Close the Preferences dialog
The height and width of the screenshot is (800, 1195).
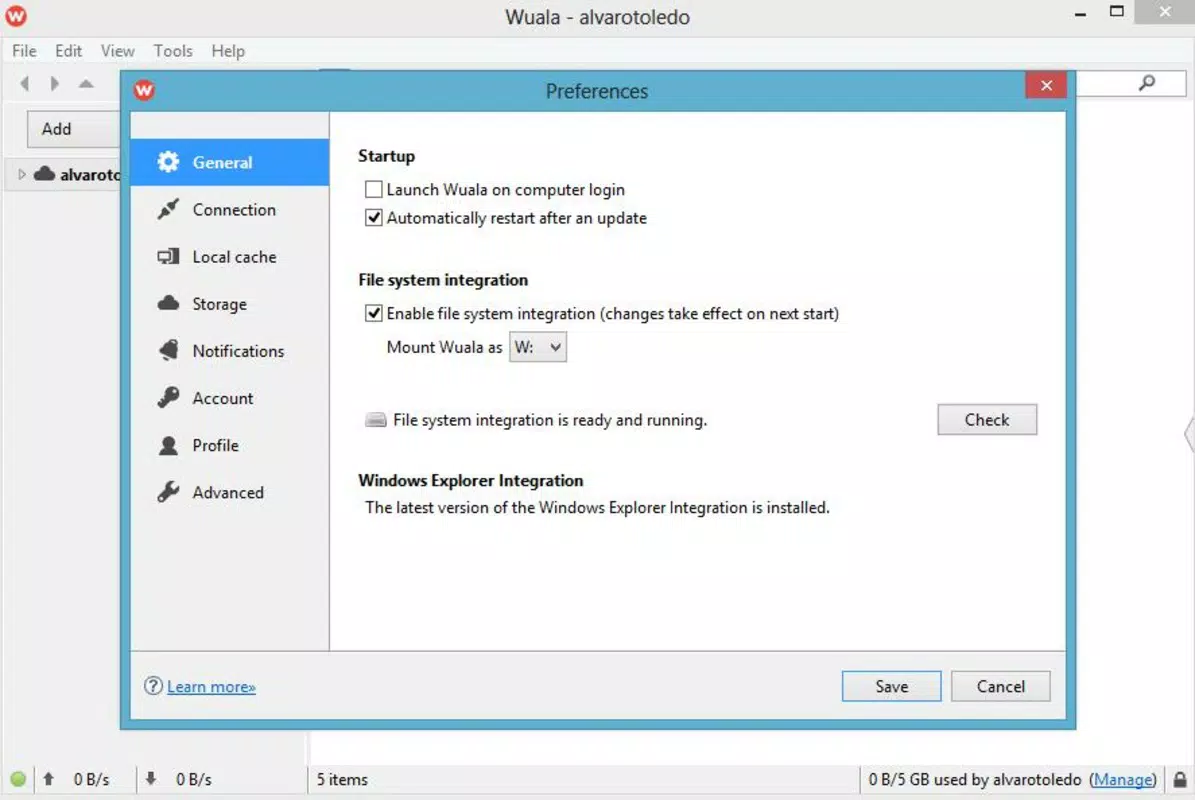click(x=1046, y=85)
